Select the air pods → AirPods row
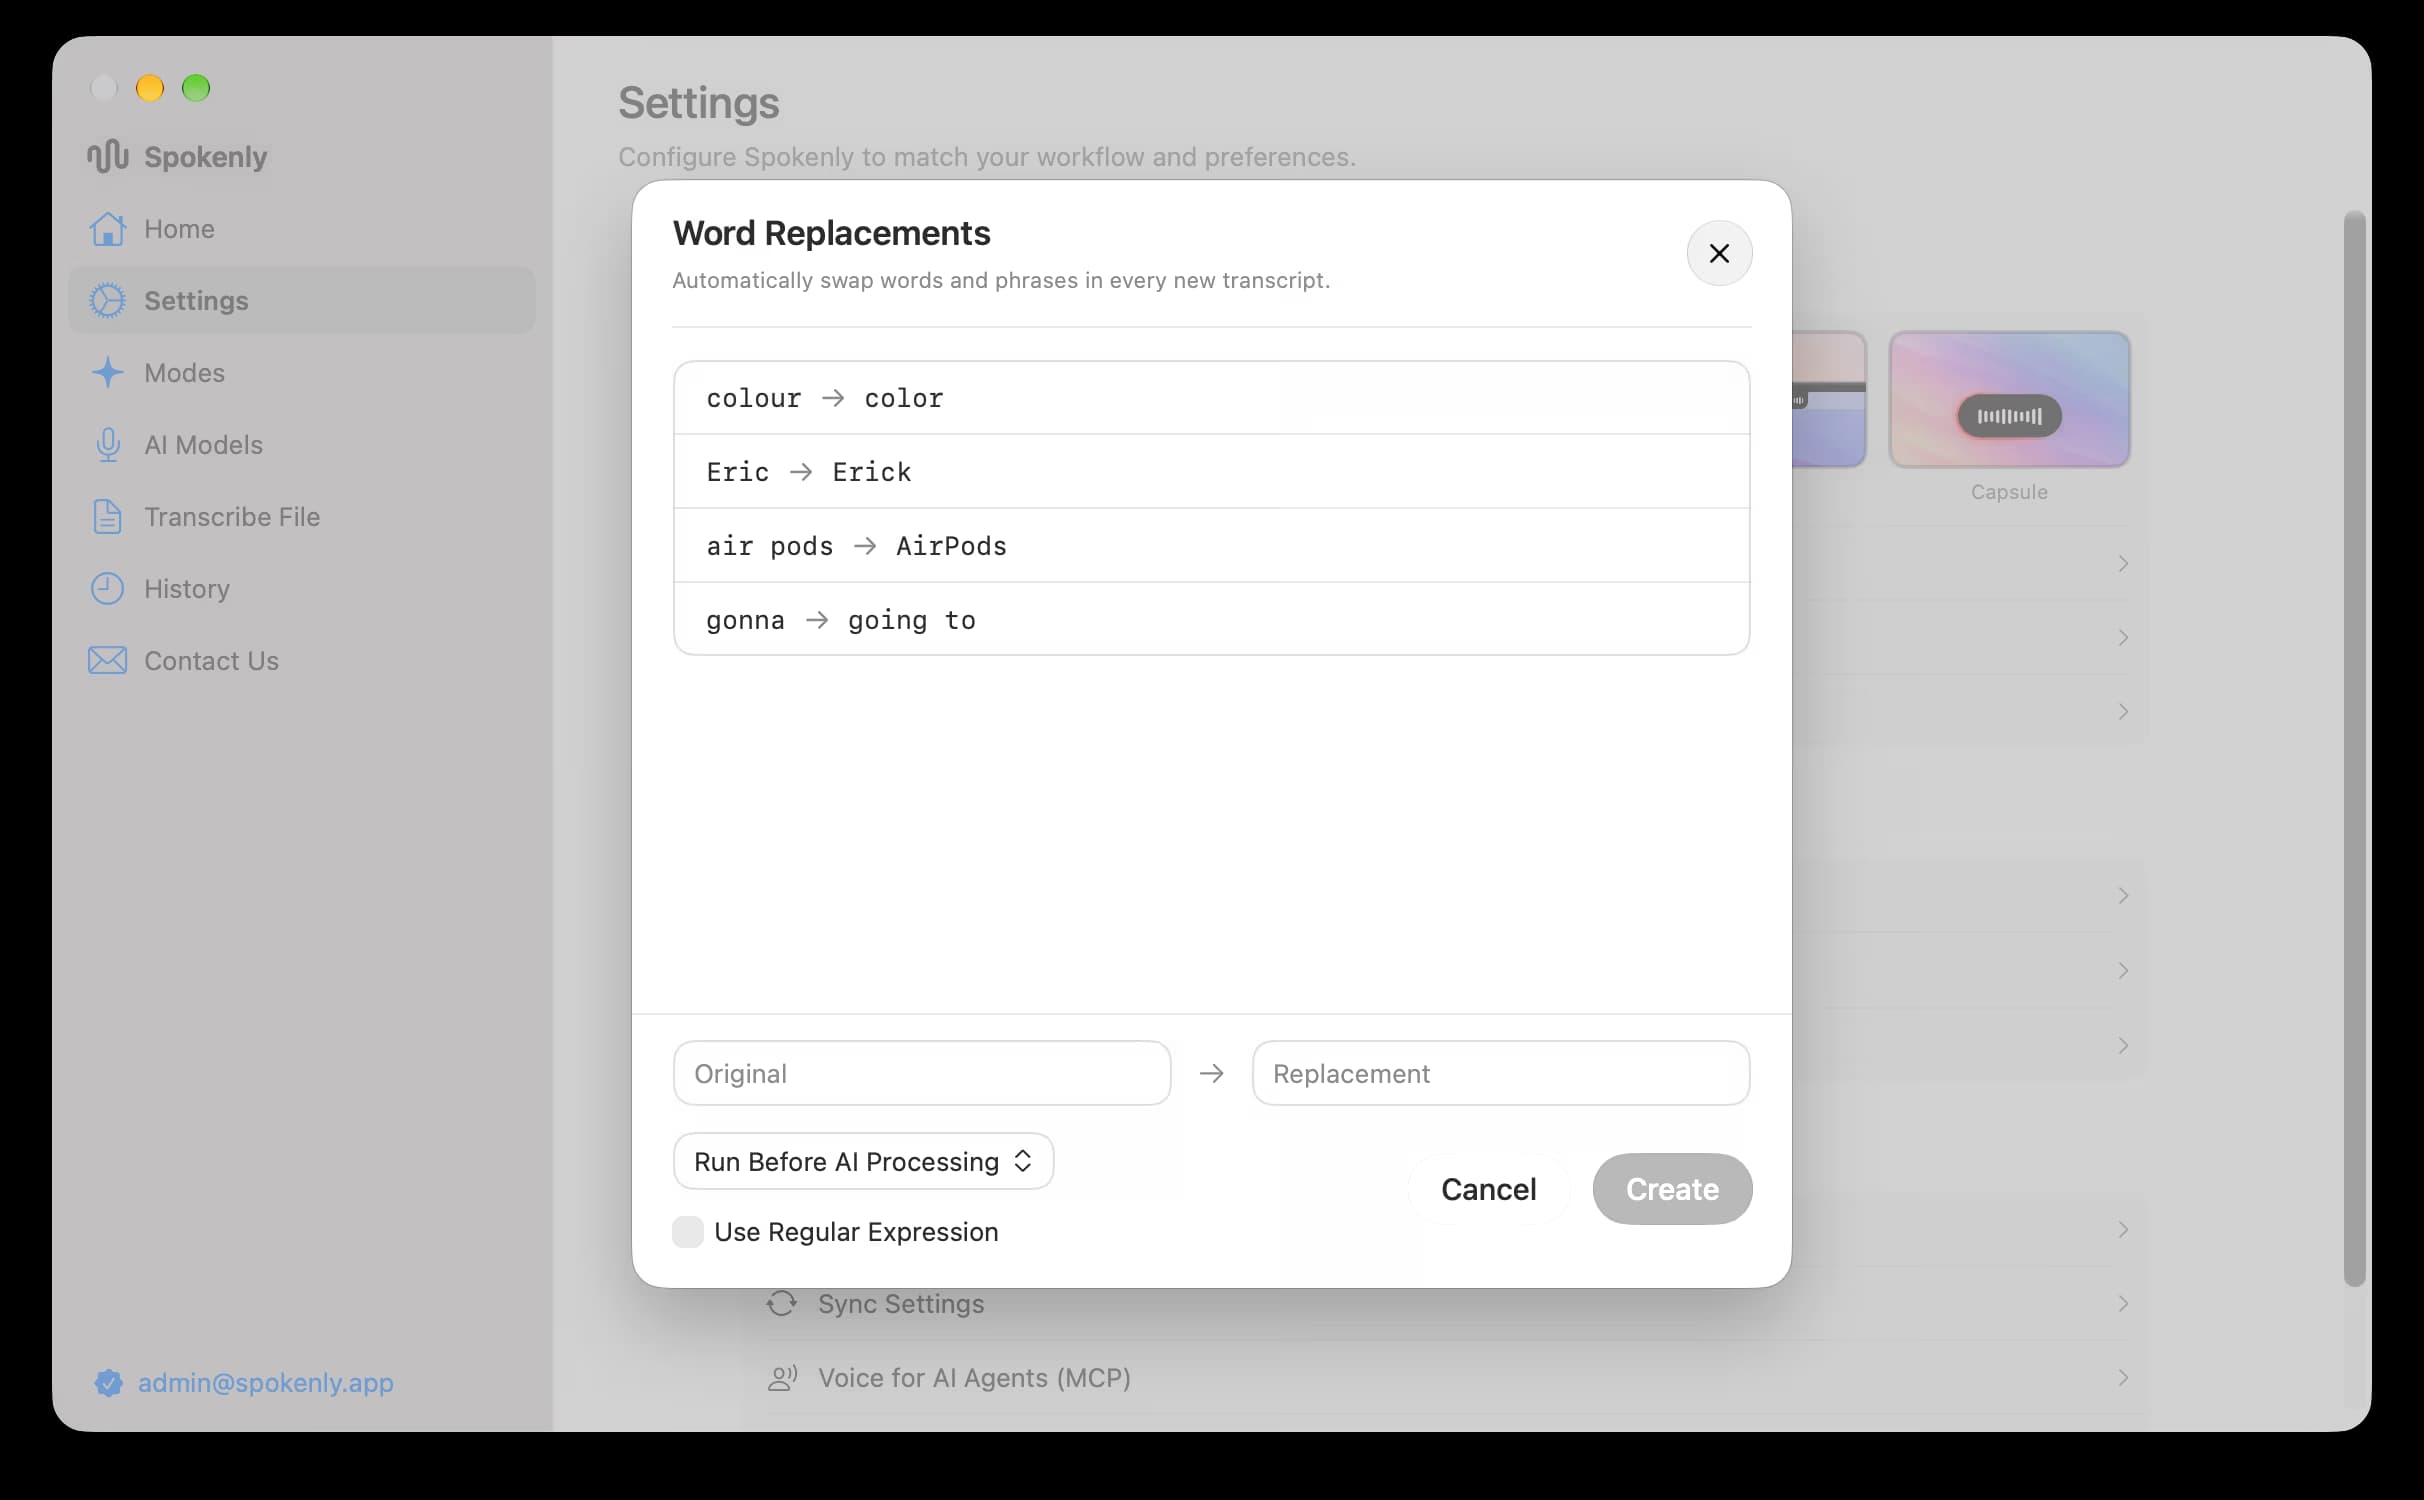This screenshot has height=1500, width=2424. point(1211,546)
